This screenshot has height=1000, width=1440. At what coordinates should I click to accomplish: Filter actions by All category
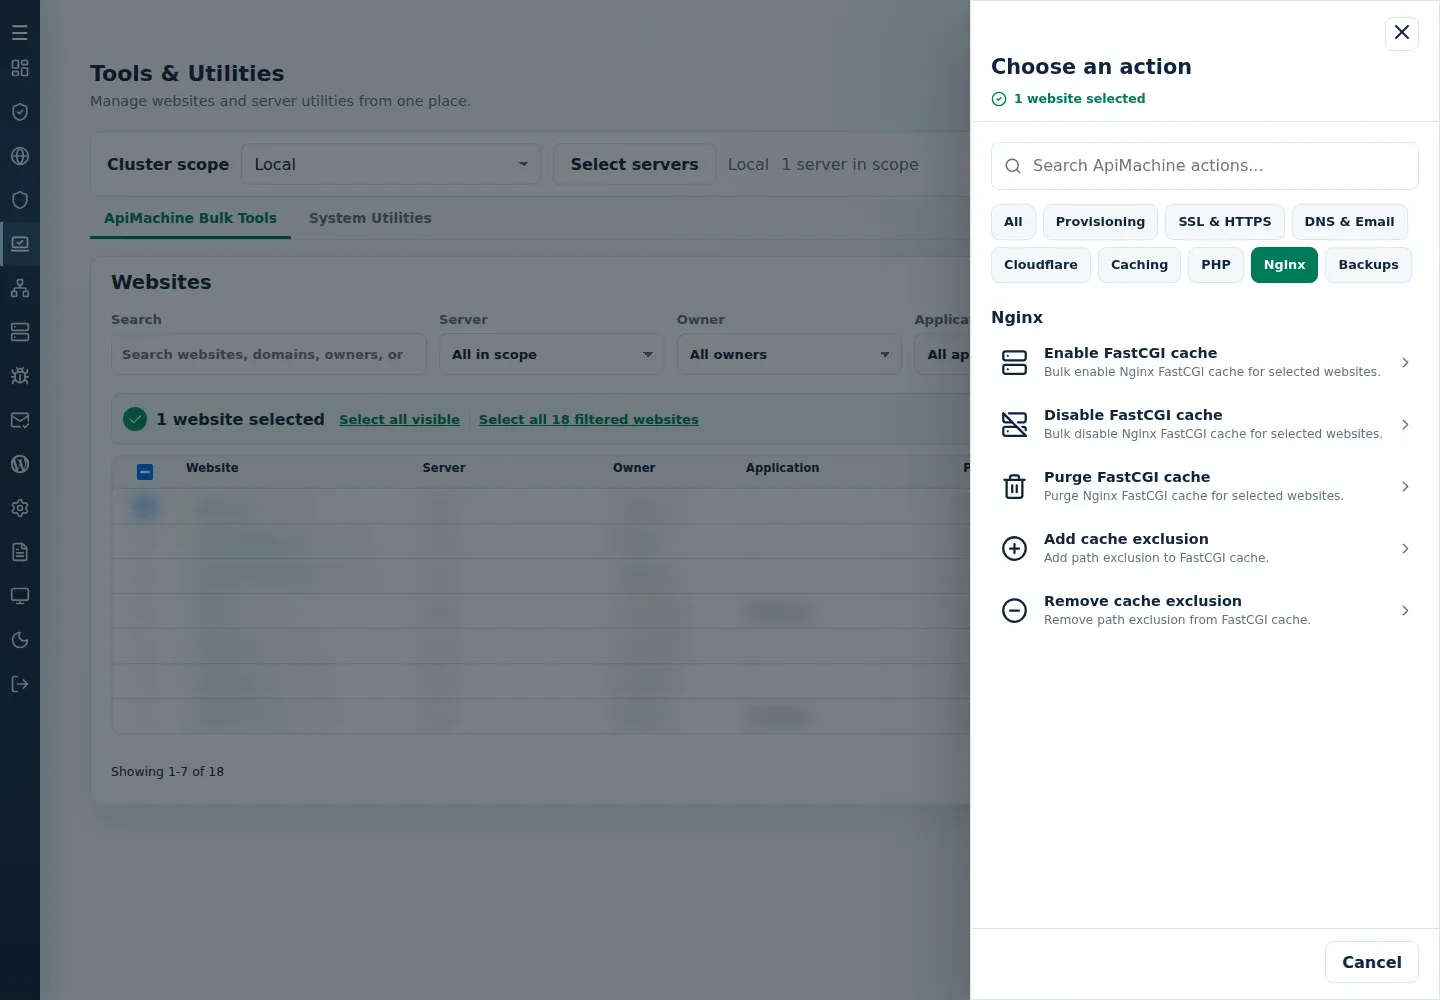pyautogui.click(x=1013, y=222)
